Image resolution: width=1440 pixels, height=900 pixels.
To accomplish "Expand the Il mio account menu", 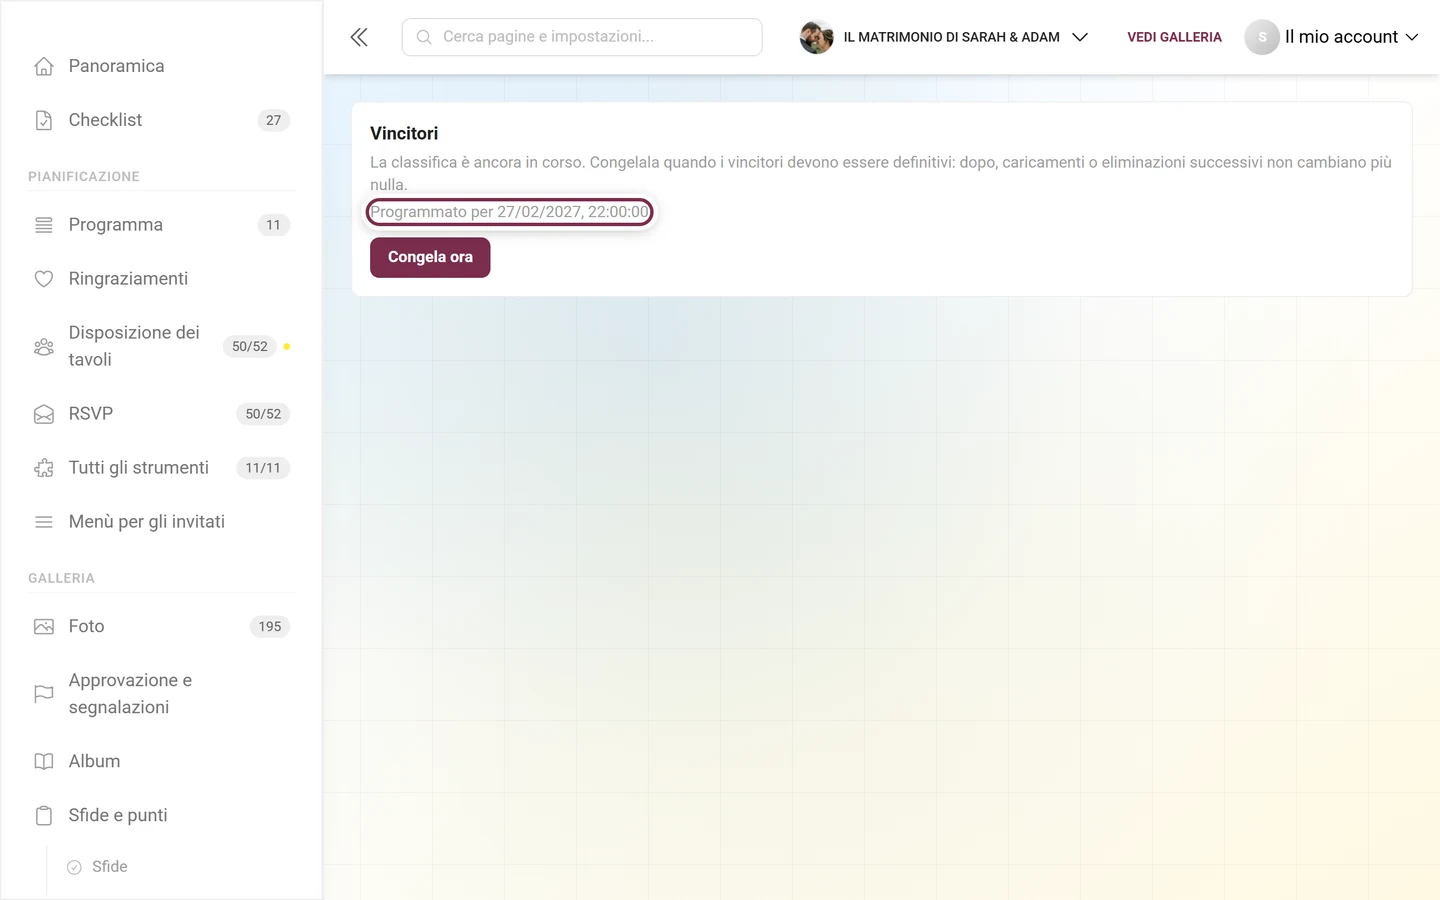I will tap(1332, 37).
